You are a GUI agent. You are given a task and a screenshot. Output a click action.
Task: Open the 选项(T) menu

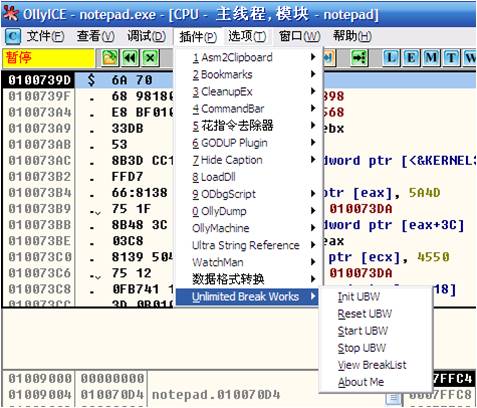click(x=247, y=36)
